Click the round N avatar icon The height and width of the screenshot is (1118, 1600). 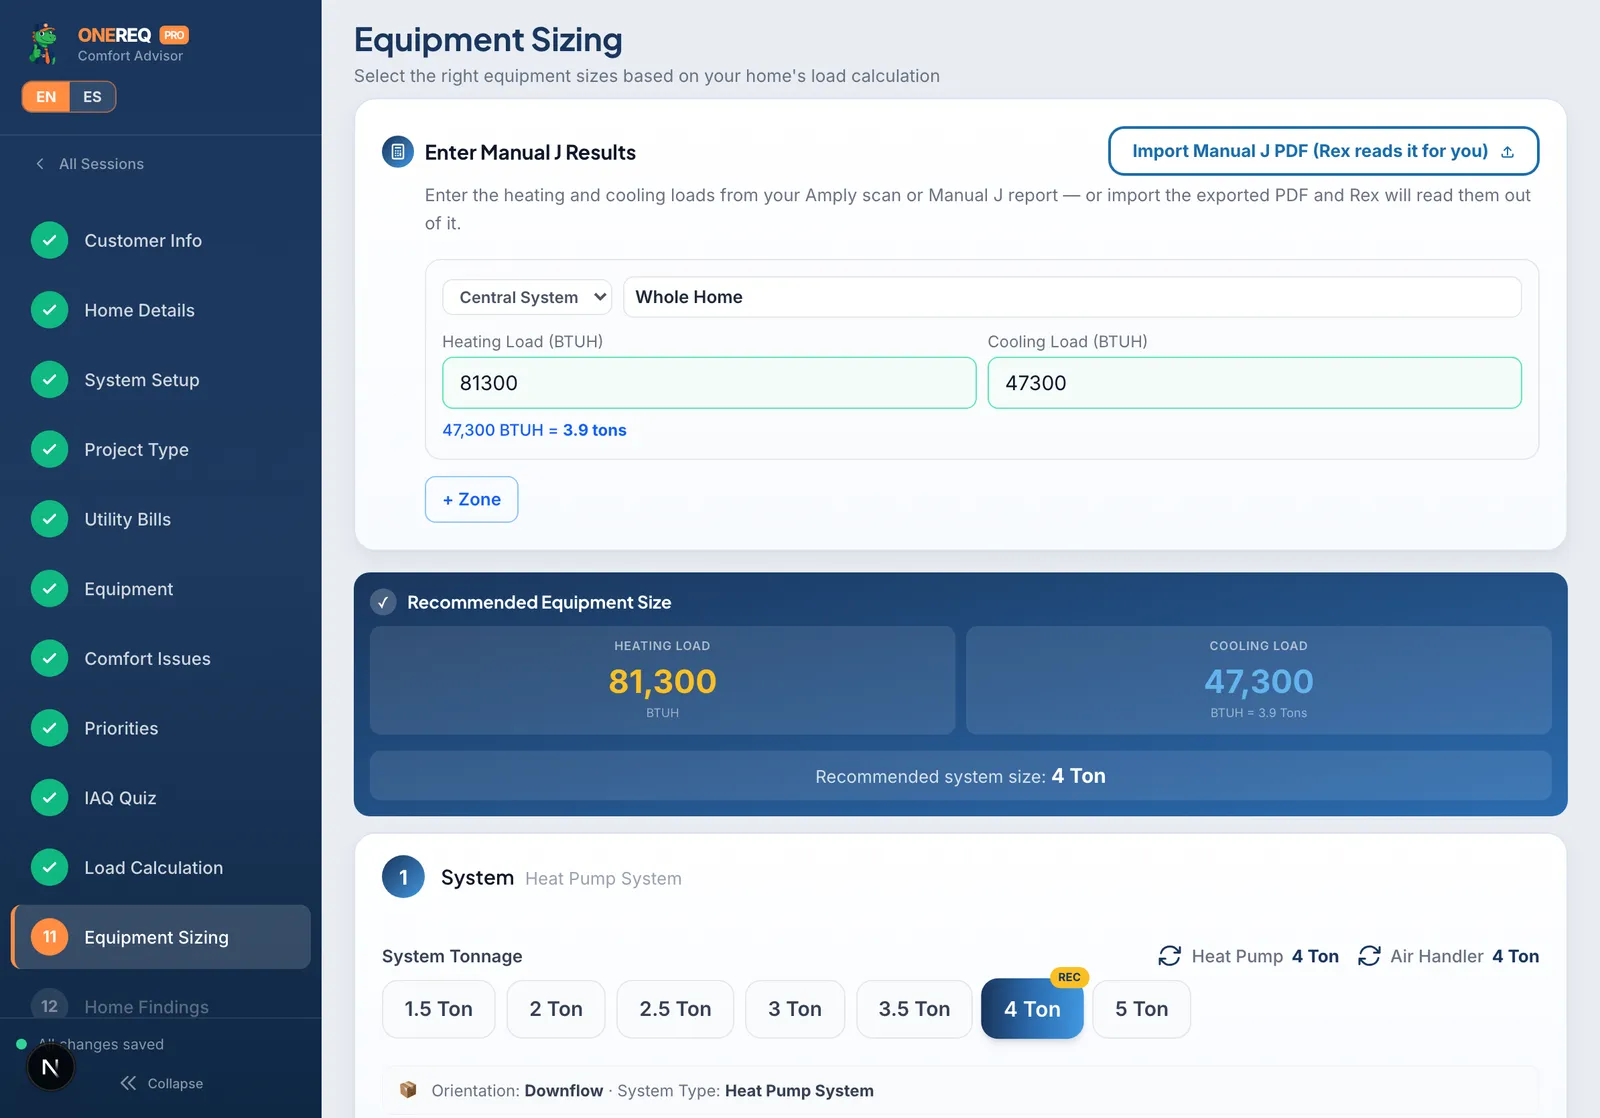click(x=50, y=1069)
